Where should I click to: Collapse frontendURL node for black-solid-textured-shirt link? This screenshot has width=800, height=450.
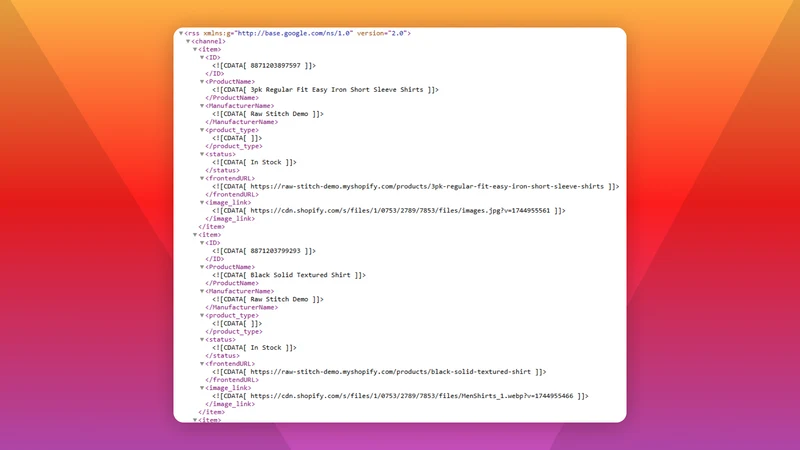(202, 364)
